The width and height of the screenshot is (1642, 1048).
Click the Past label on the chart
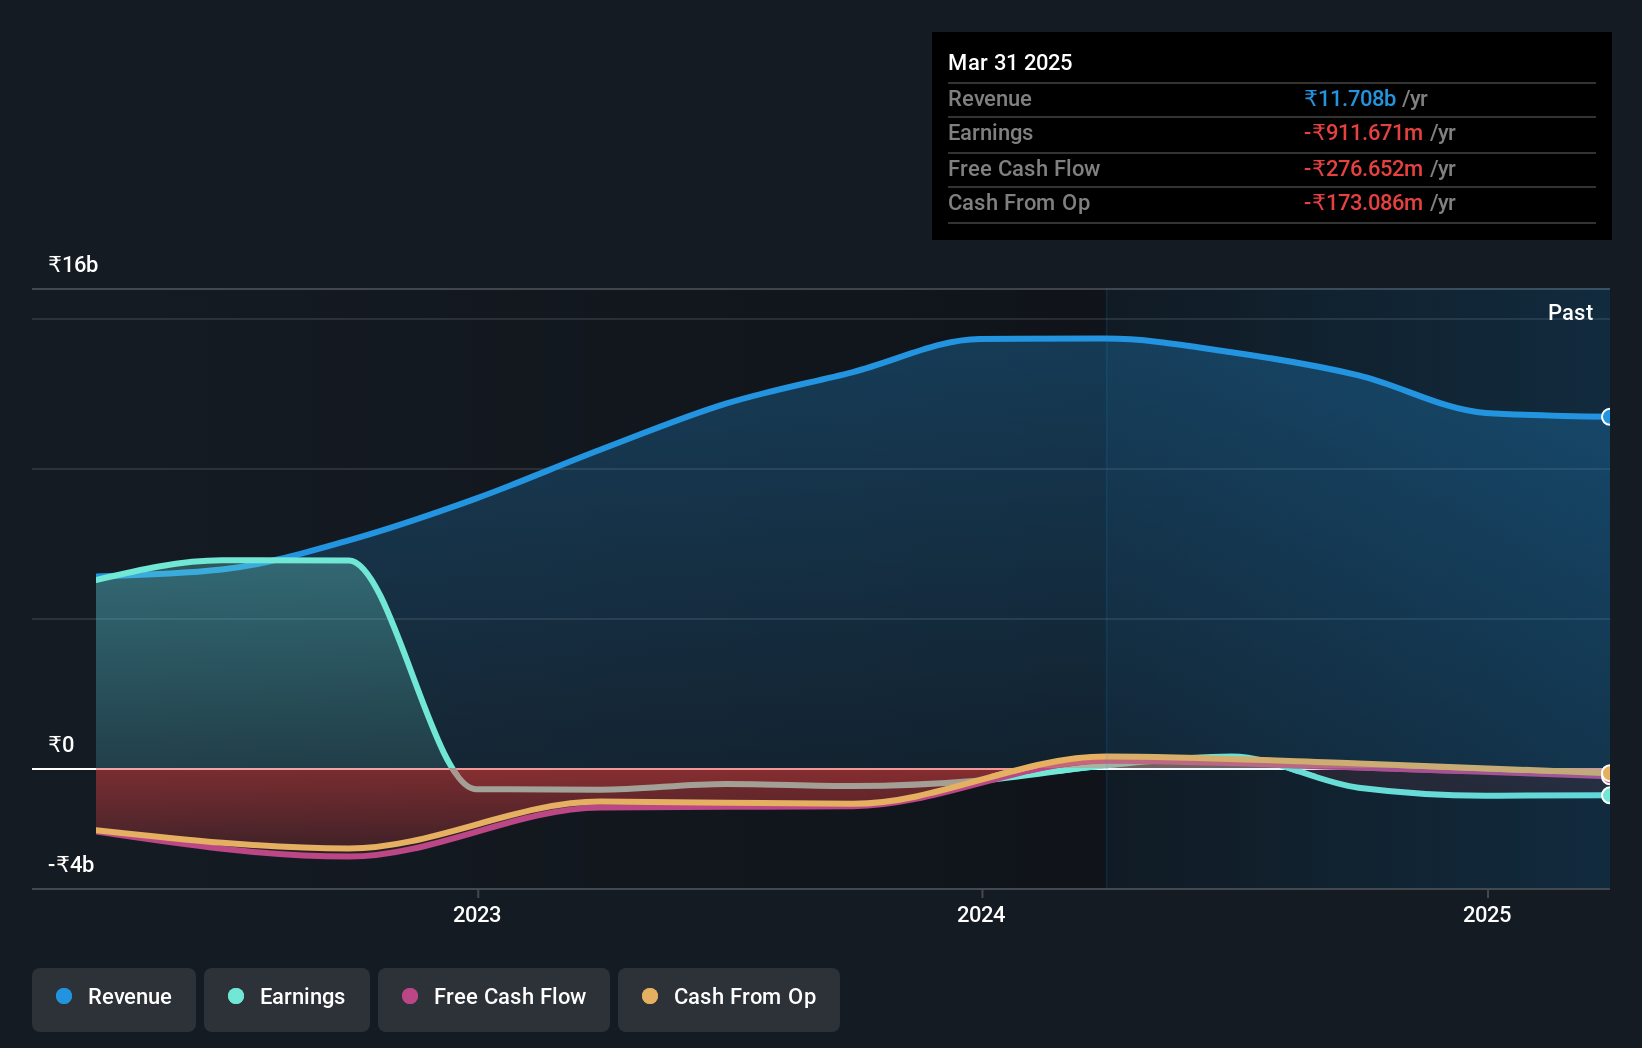(1570, 312)
